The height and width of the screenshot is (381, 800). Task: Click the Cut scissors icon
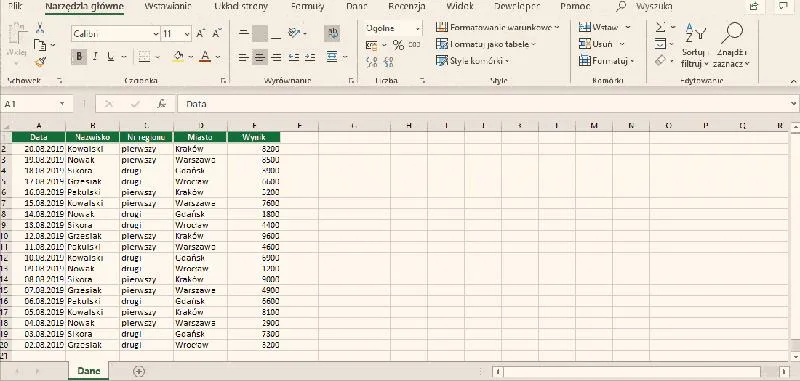(x=40, y=29)
